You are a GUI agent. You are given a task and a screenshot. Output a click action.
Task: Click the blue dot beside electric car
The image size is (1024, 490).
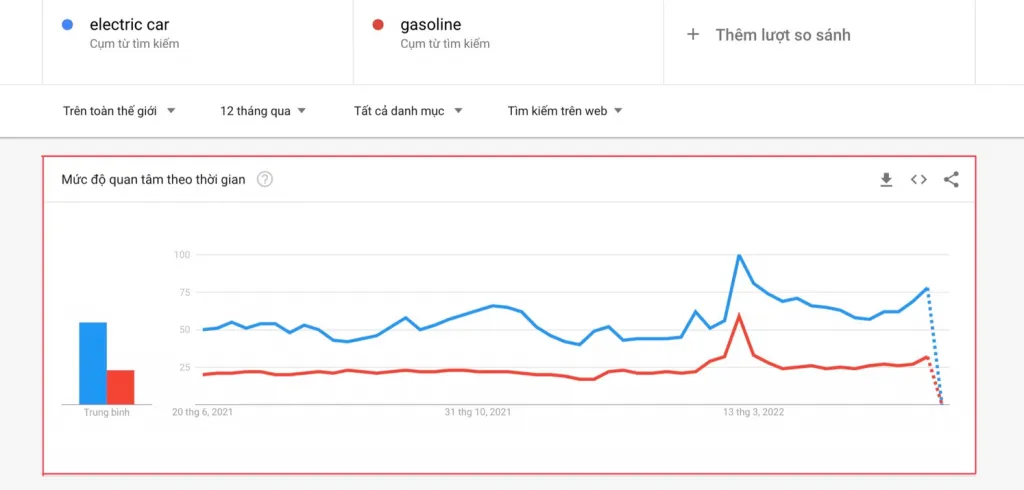point(66,25)
